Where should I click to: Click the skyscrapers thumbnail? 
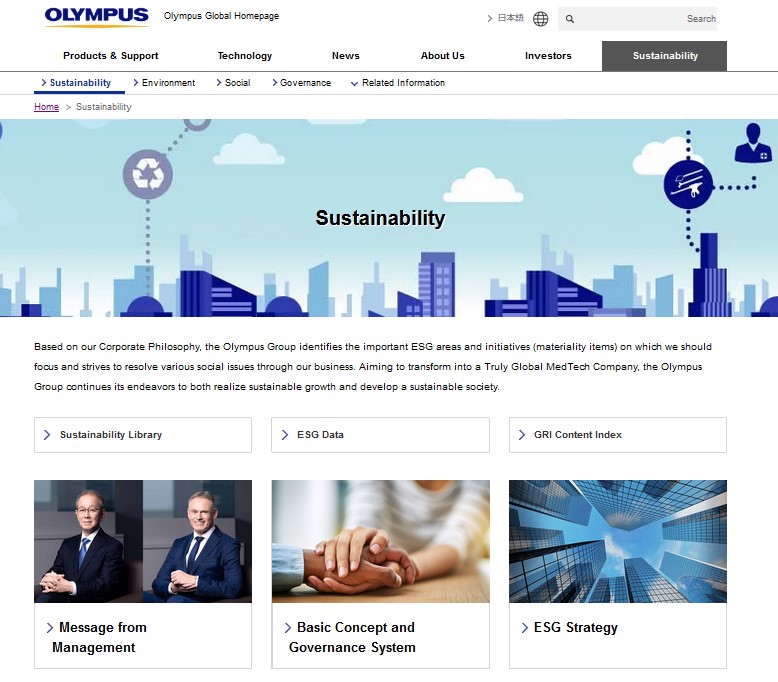(x=618, y=541)
